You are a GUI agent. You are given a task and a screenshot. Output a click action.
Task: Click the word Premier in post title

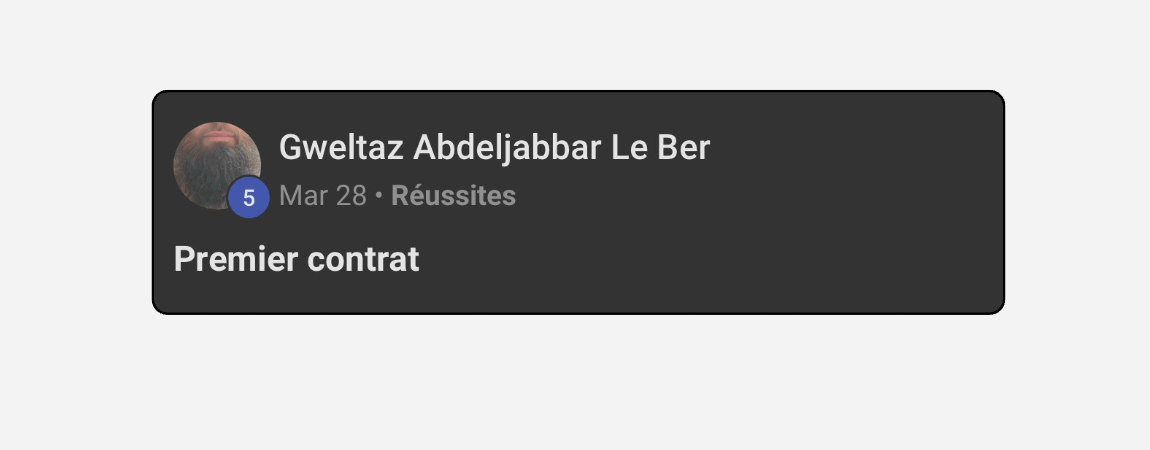pyautogui.click(x=236, y=259)
